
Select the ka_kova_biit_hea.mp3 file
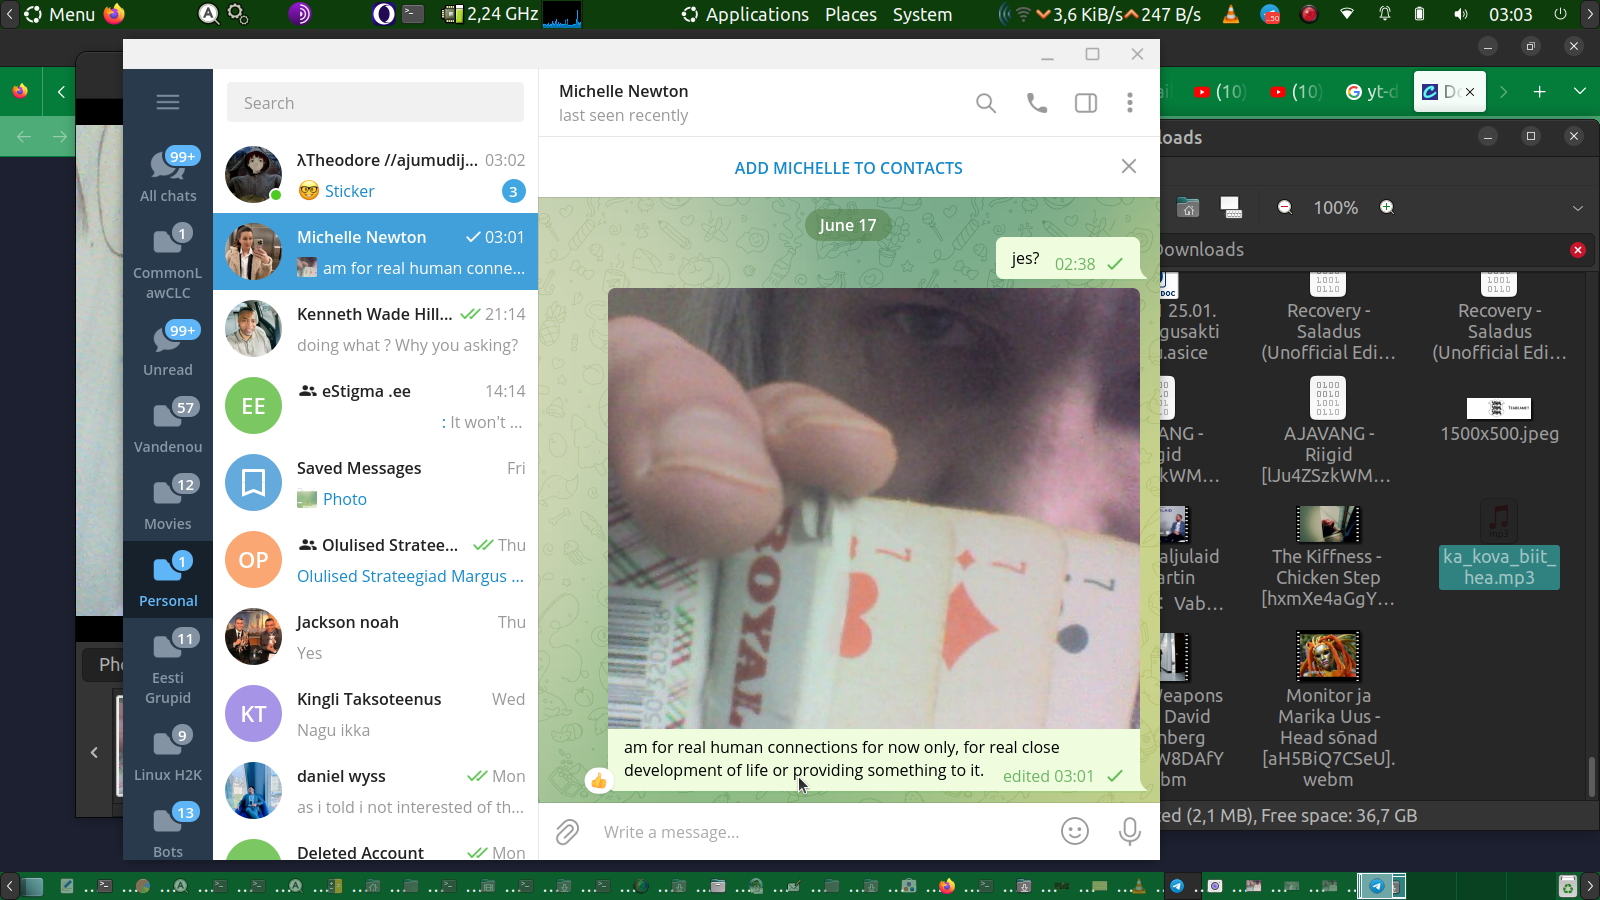pyautogui.click(x=1499, y=545)
